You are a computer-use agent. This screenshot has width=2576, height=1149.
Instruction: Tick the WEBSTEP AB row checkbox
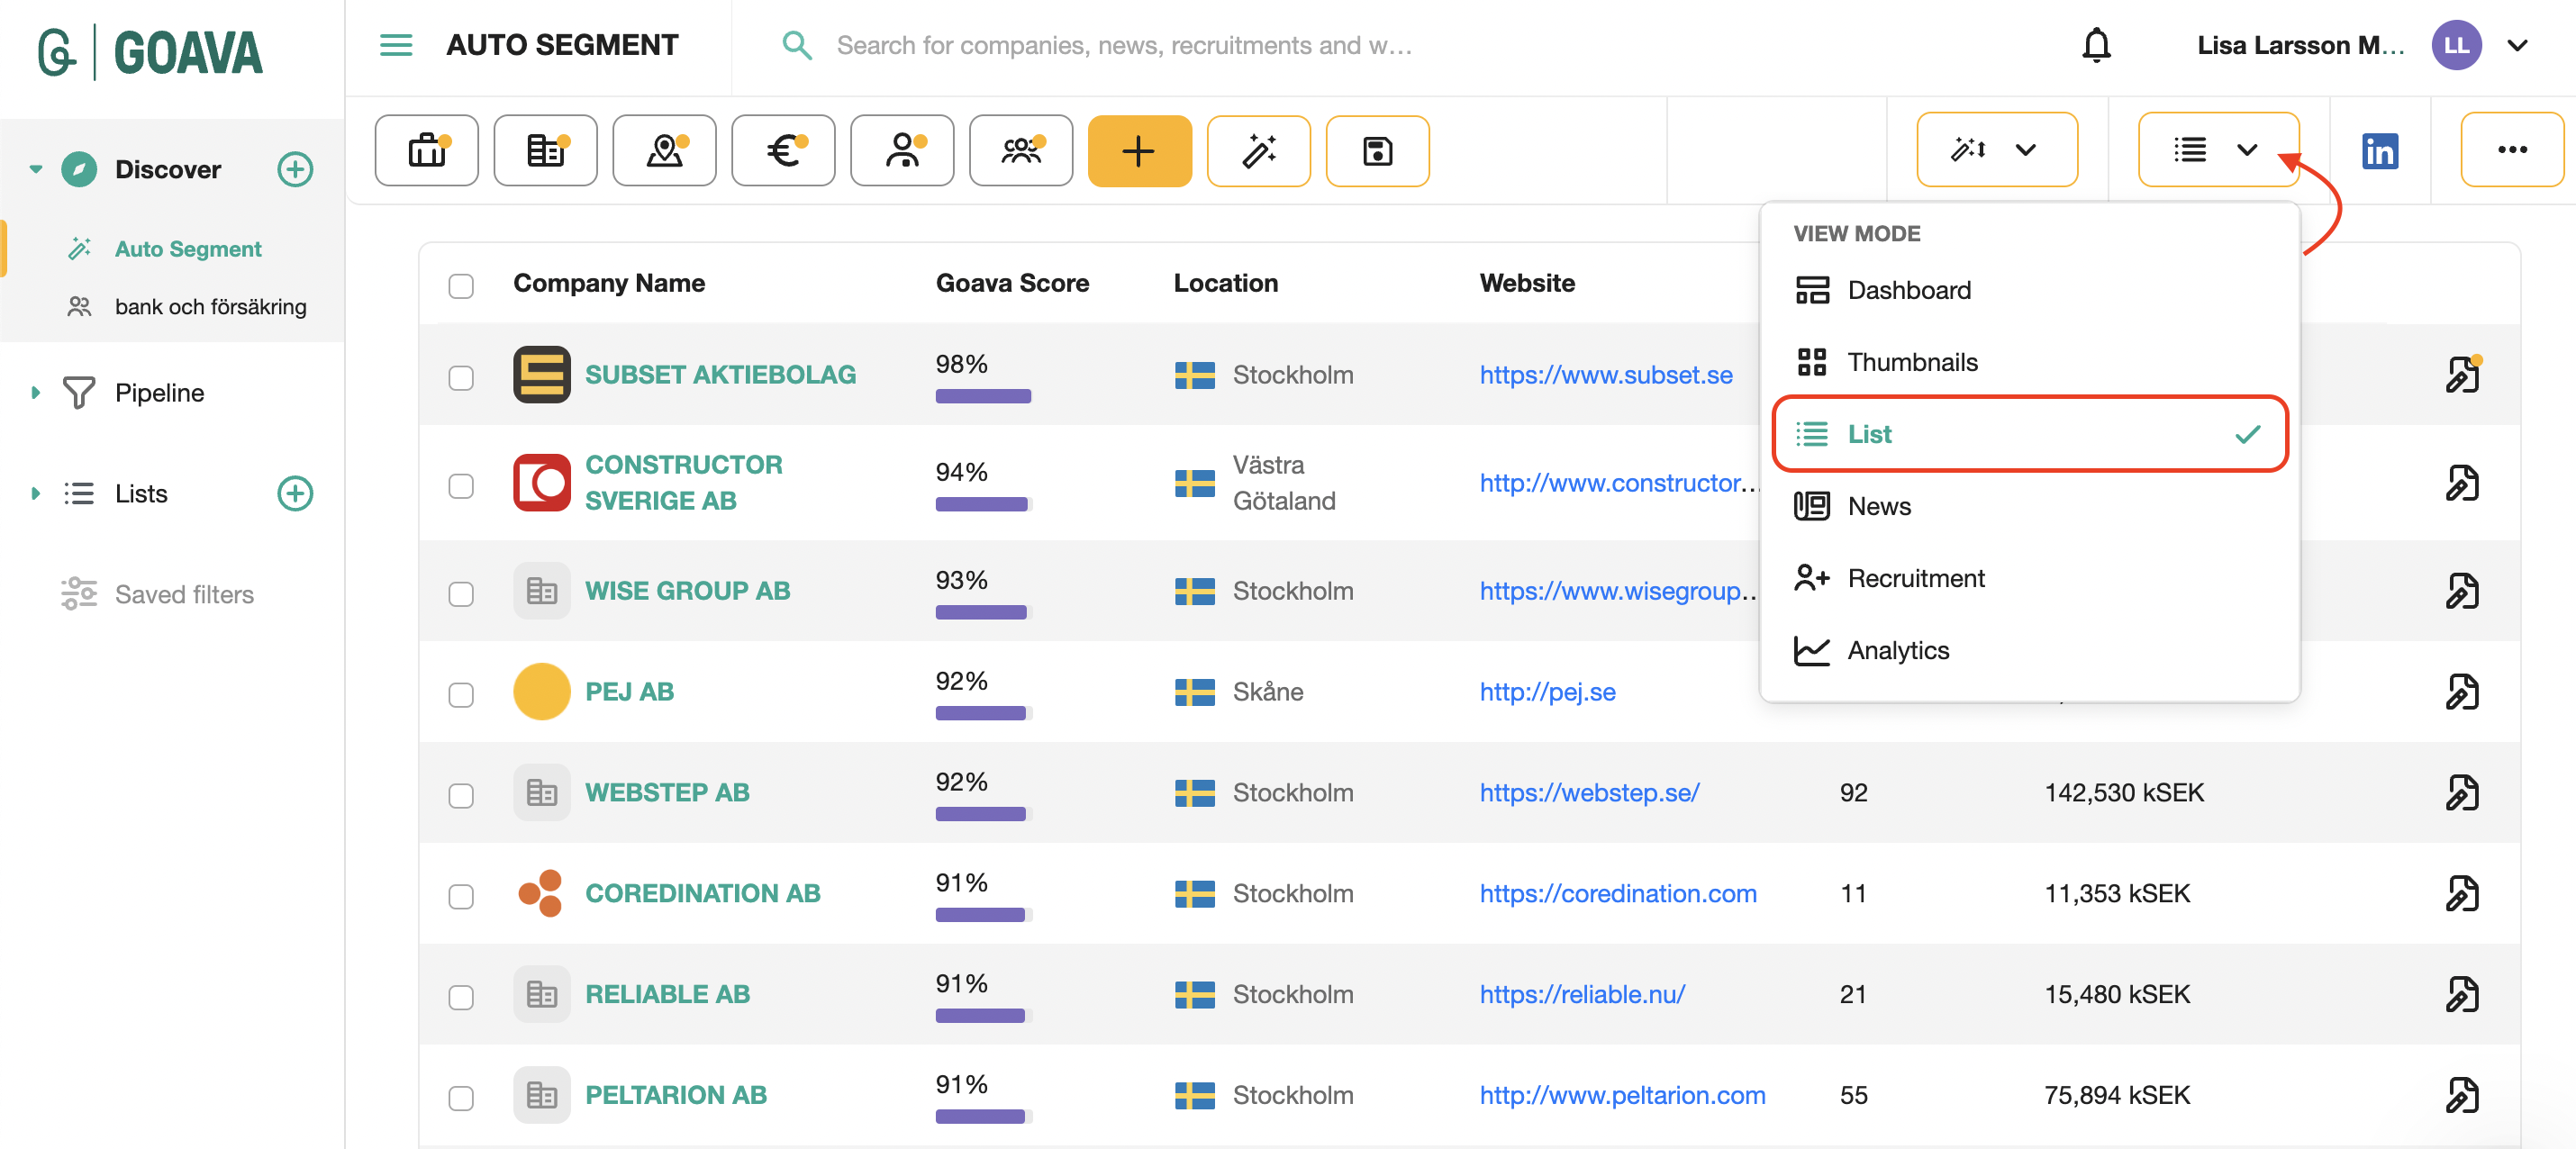click(x=461, y=795)
